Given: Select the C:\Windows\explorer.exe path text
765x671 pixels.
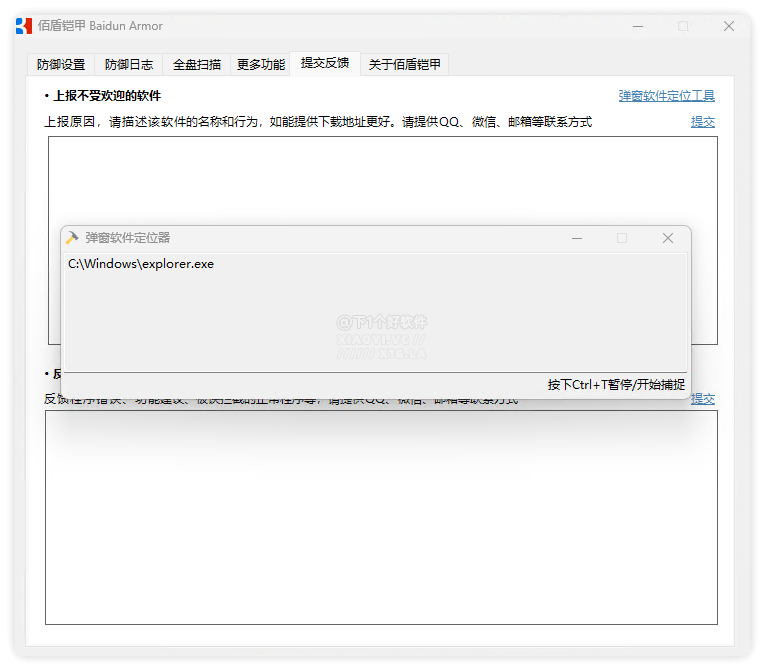Looking at the screenshot, I should coord(141,264).
